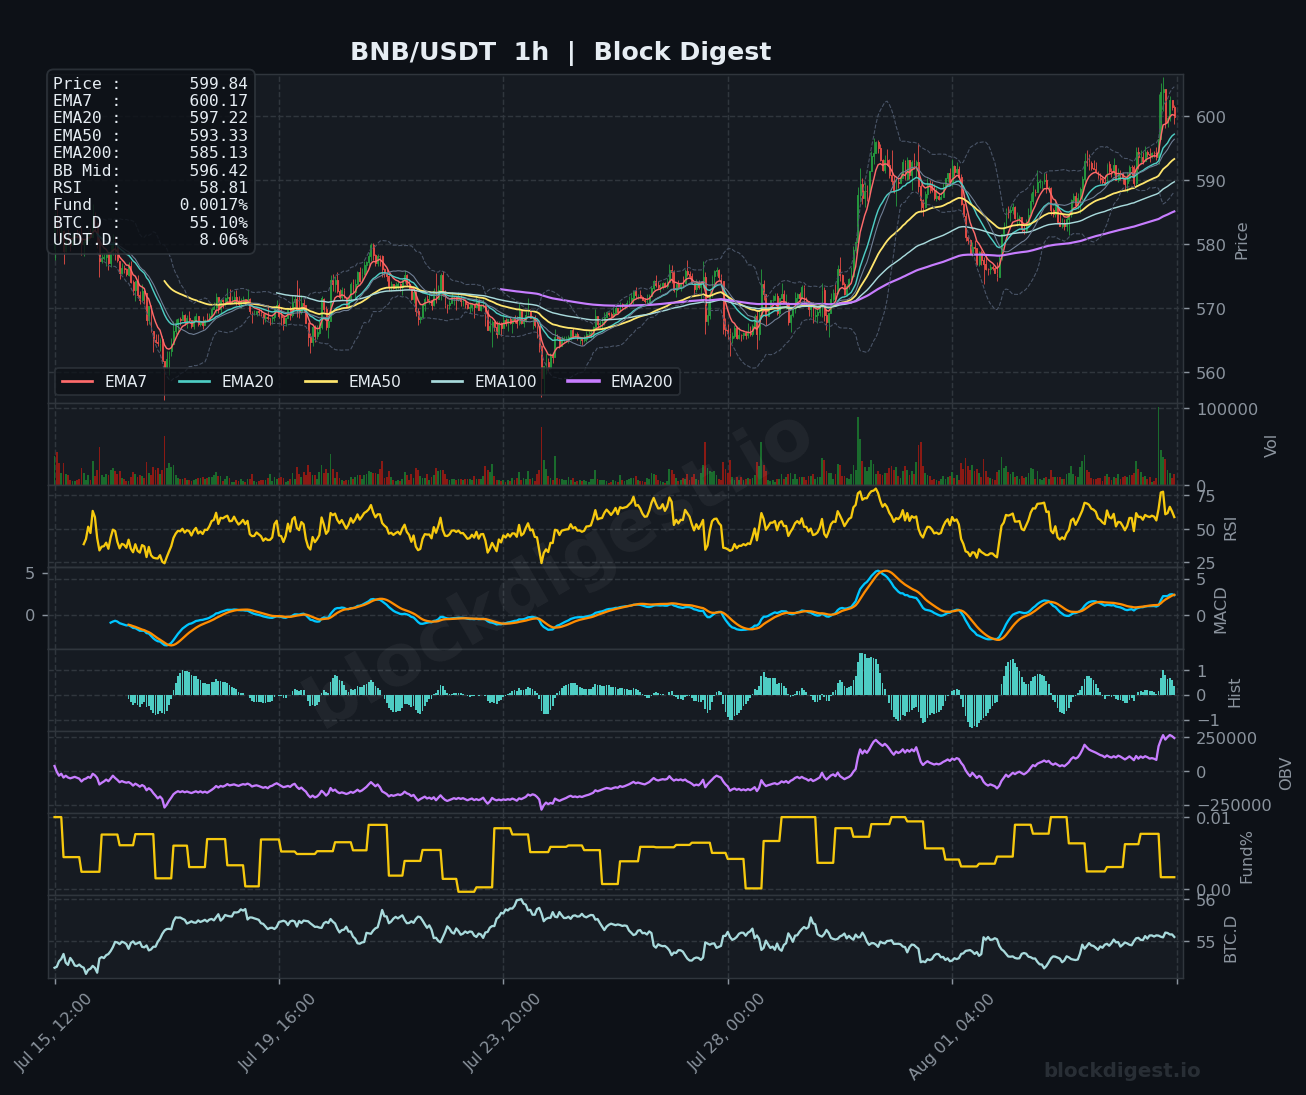Image resolution: width=1306 pixels, height=1095 pixels.
Task: Click the Jul 19, 16:00 date label
Action: (x=278, y=1032)
